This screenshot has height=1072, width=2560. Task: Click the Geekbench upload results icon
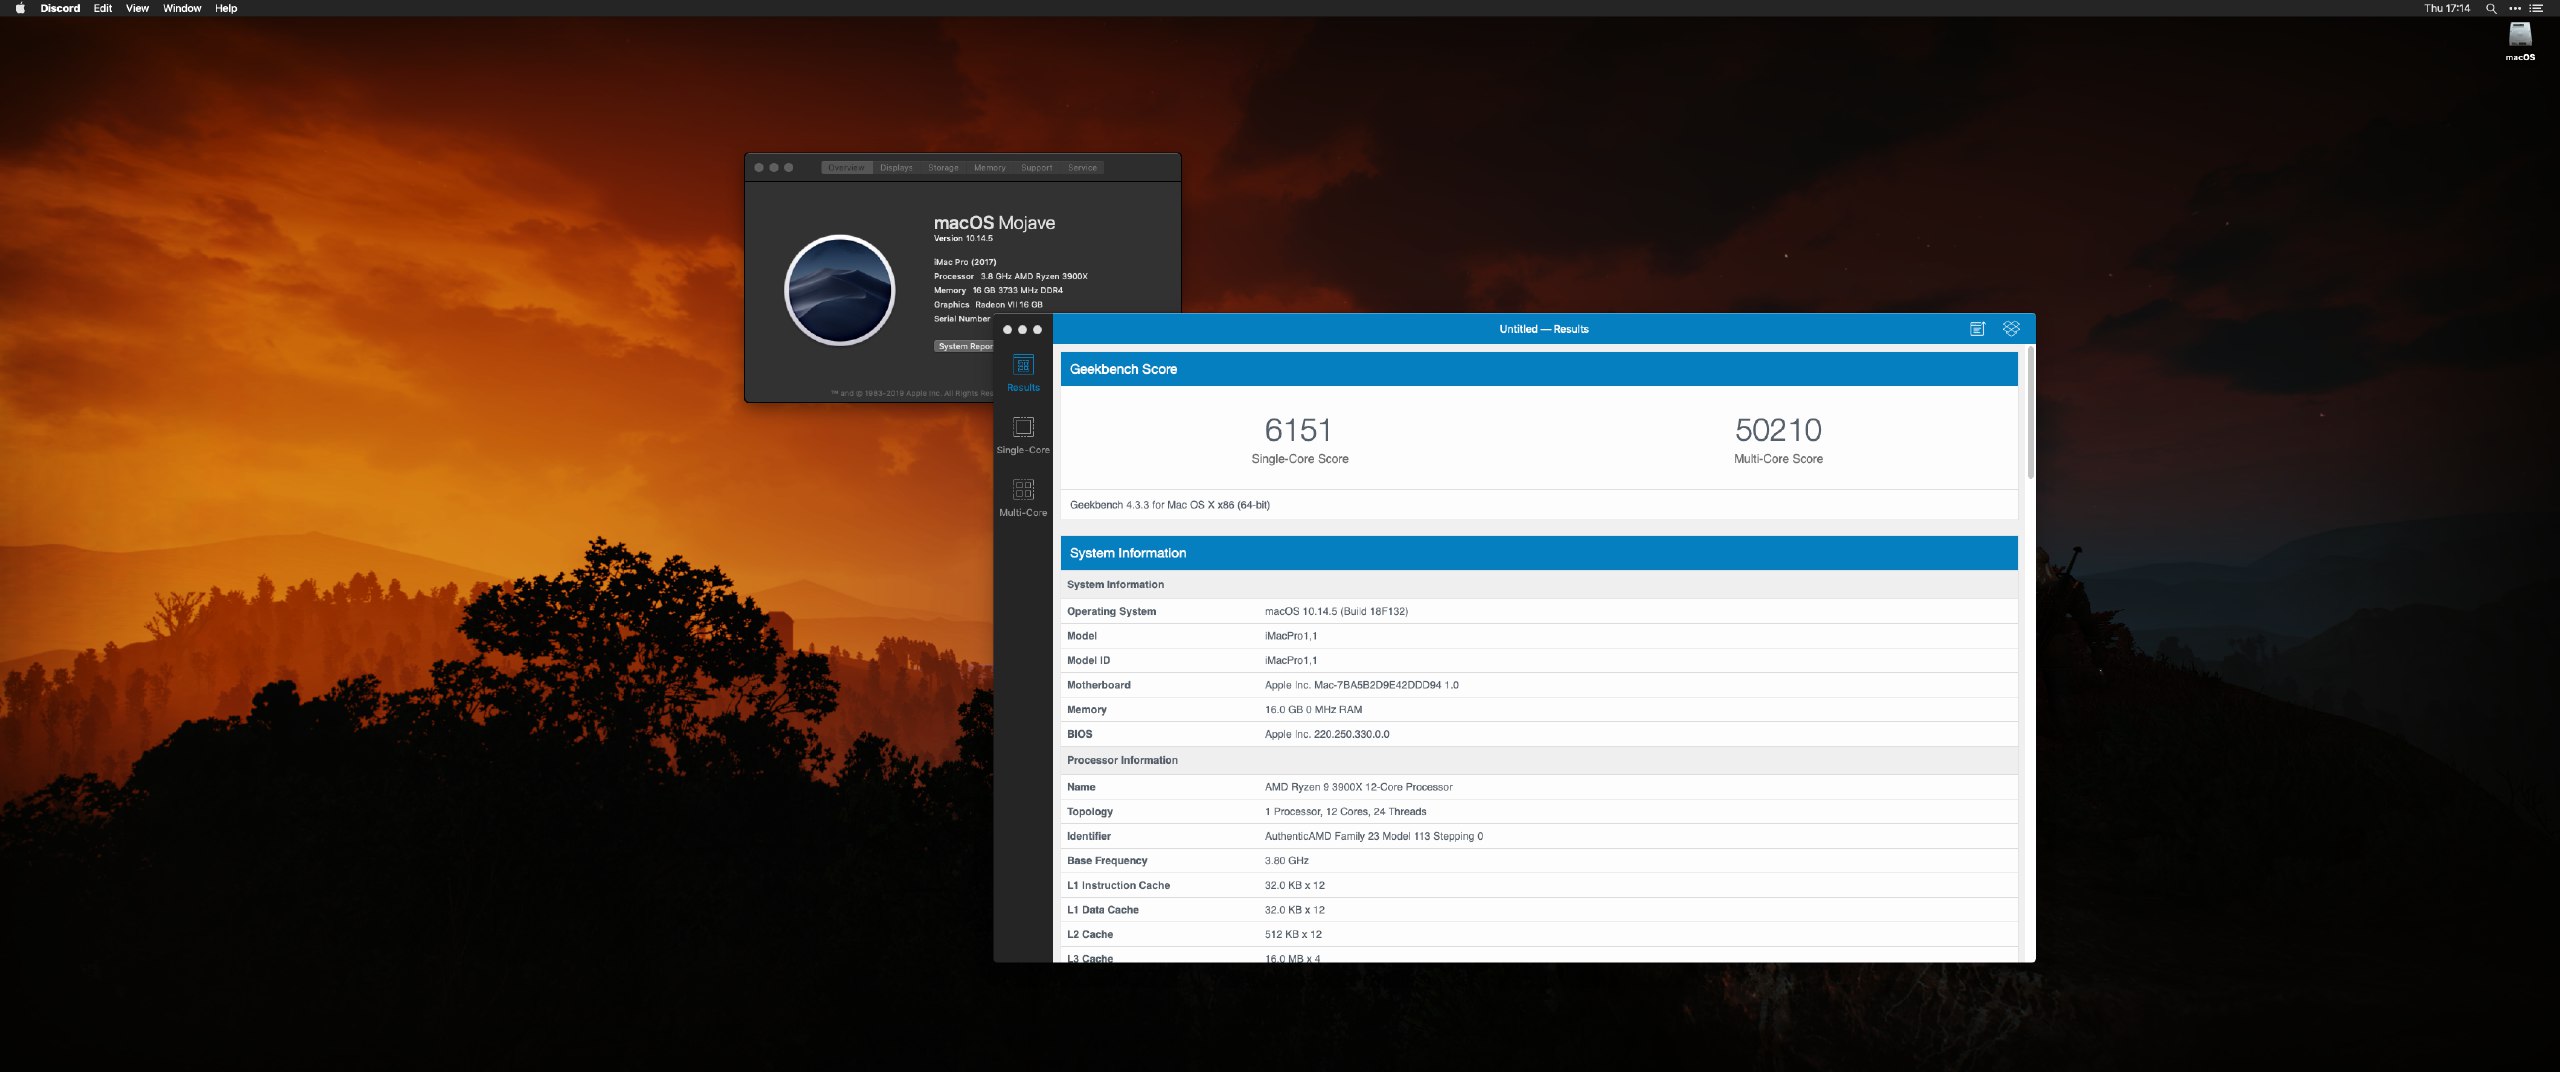(x=1977, y=329)
